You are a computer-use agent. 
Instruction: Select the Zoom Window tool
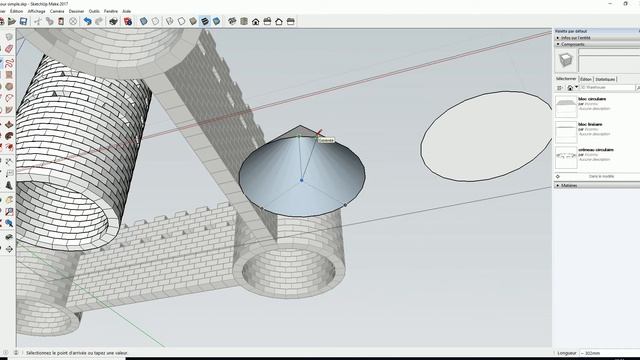pyautogui.click(x=9, y=212)
